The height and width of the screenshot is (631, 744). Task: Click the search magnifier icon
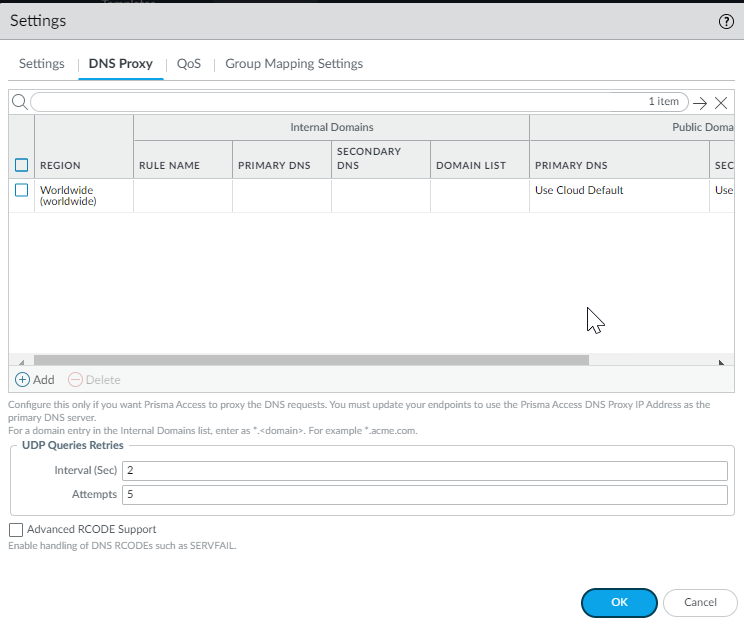tap(19, 102)
